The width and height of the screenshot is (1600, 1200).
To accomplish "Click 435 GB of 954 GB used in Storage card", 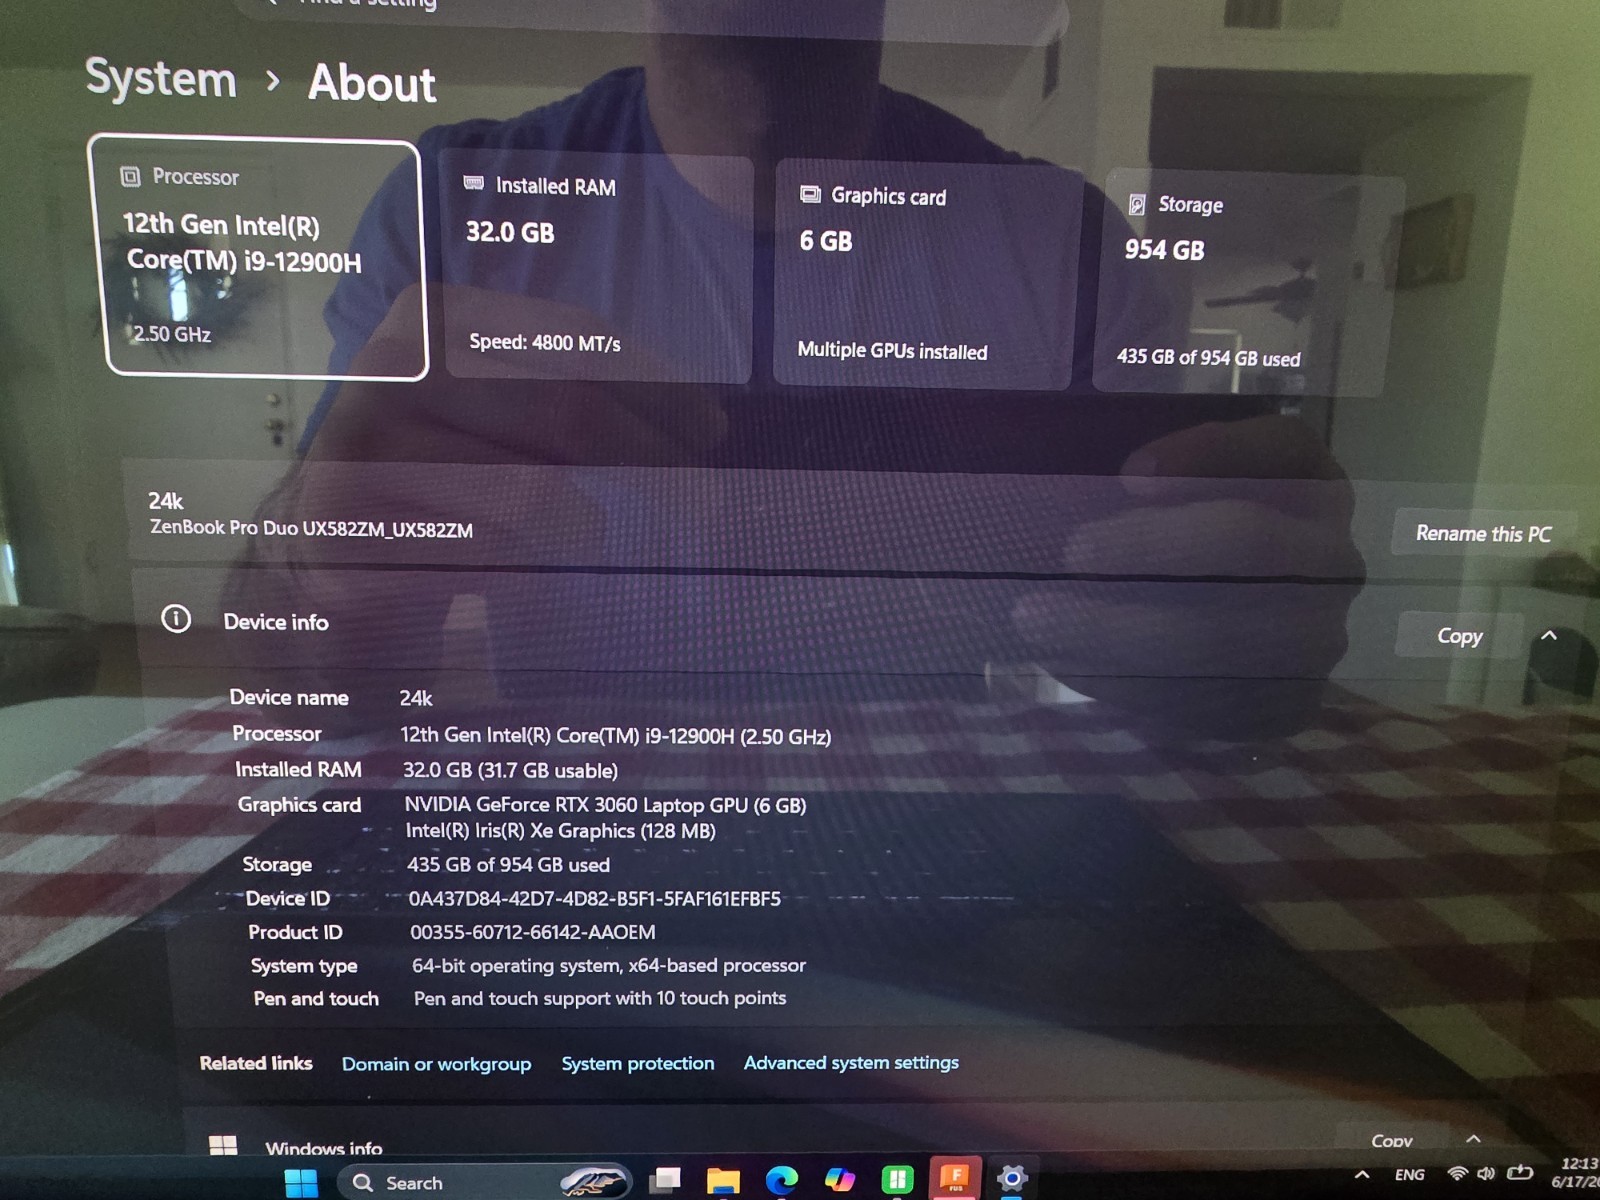I will 1208,357.
